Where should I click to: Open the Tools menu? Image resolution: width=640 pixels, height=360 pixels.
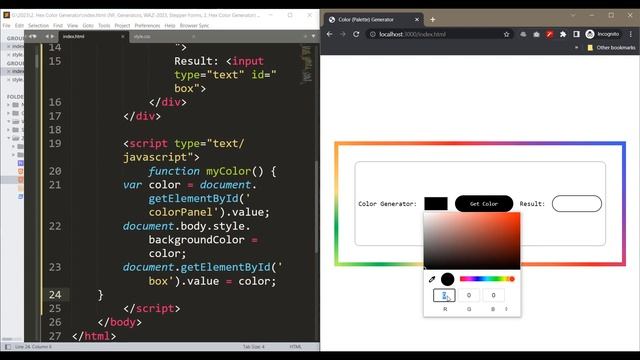click(x=104, y=25)
